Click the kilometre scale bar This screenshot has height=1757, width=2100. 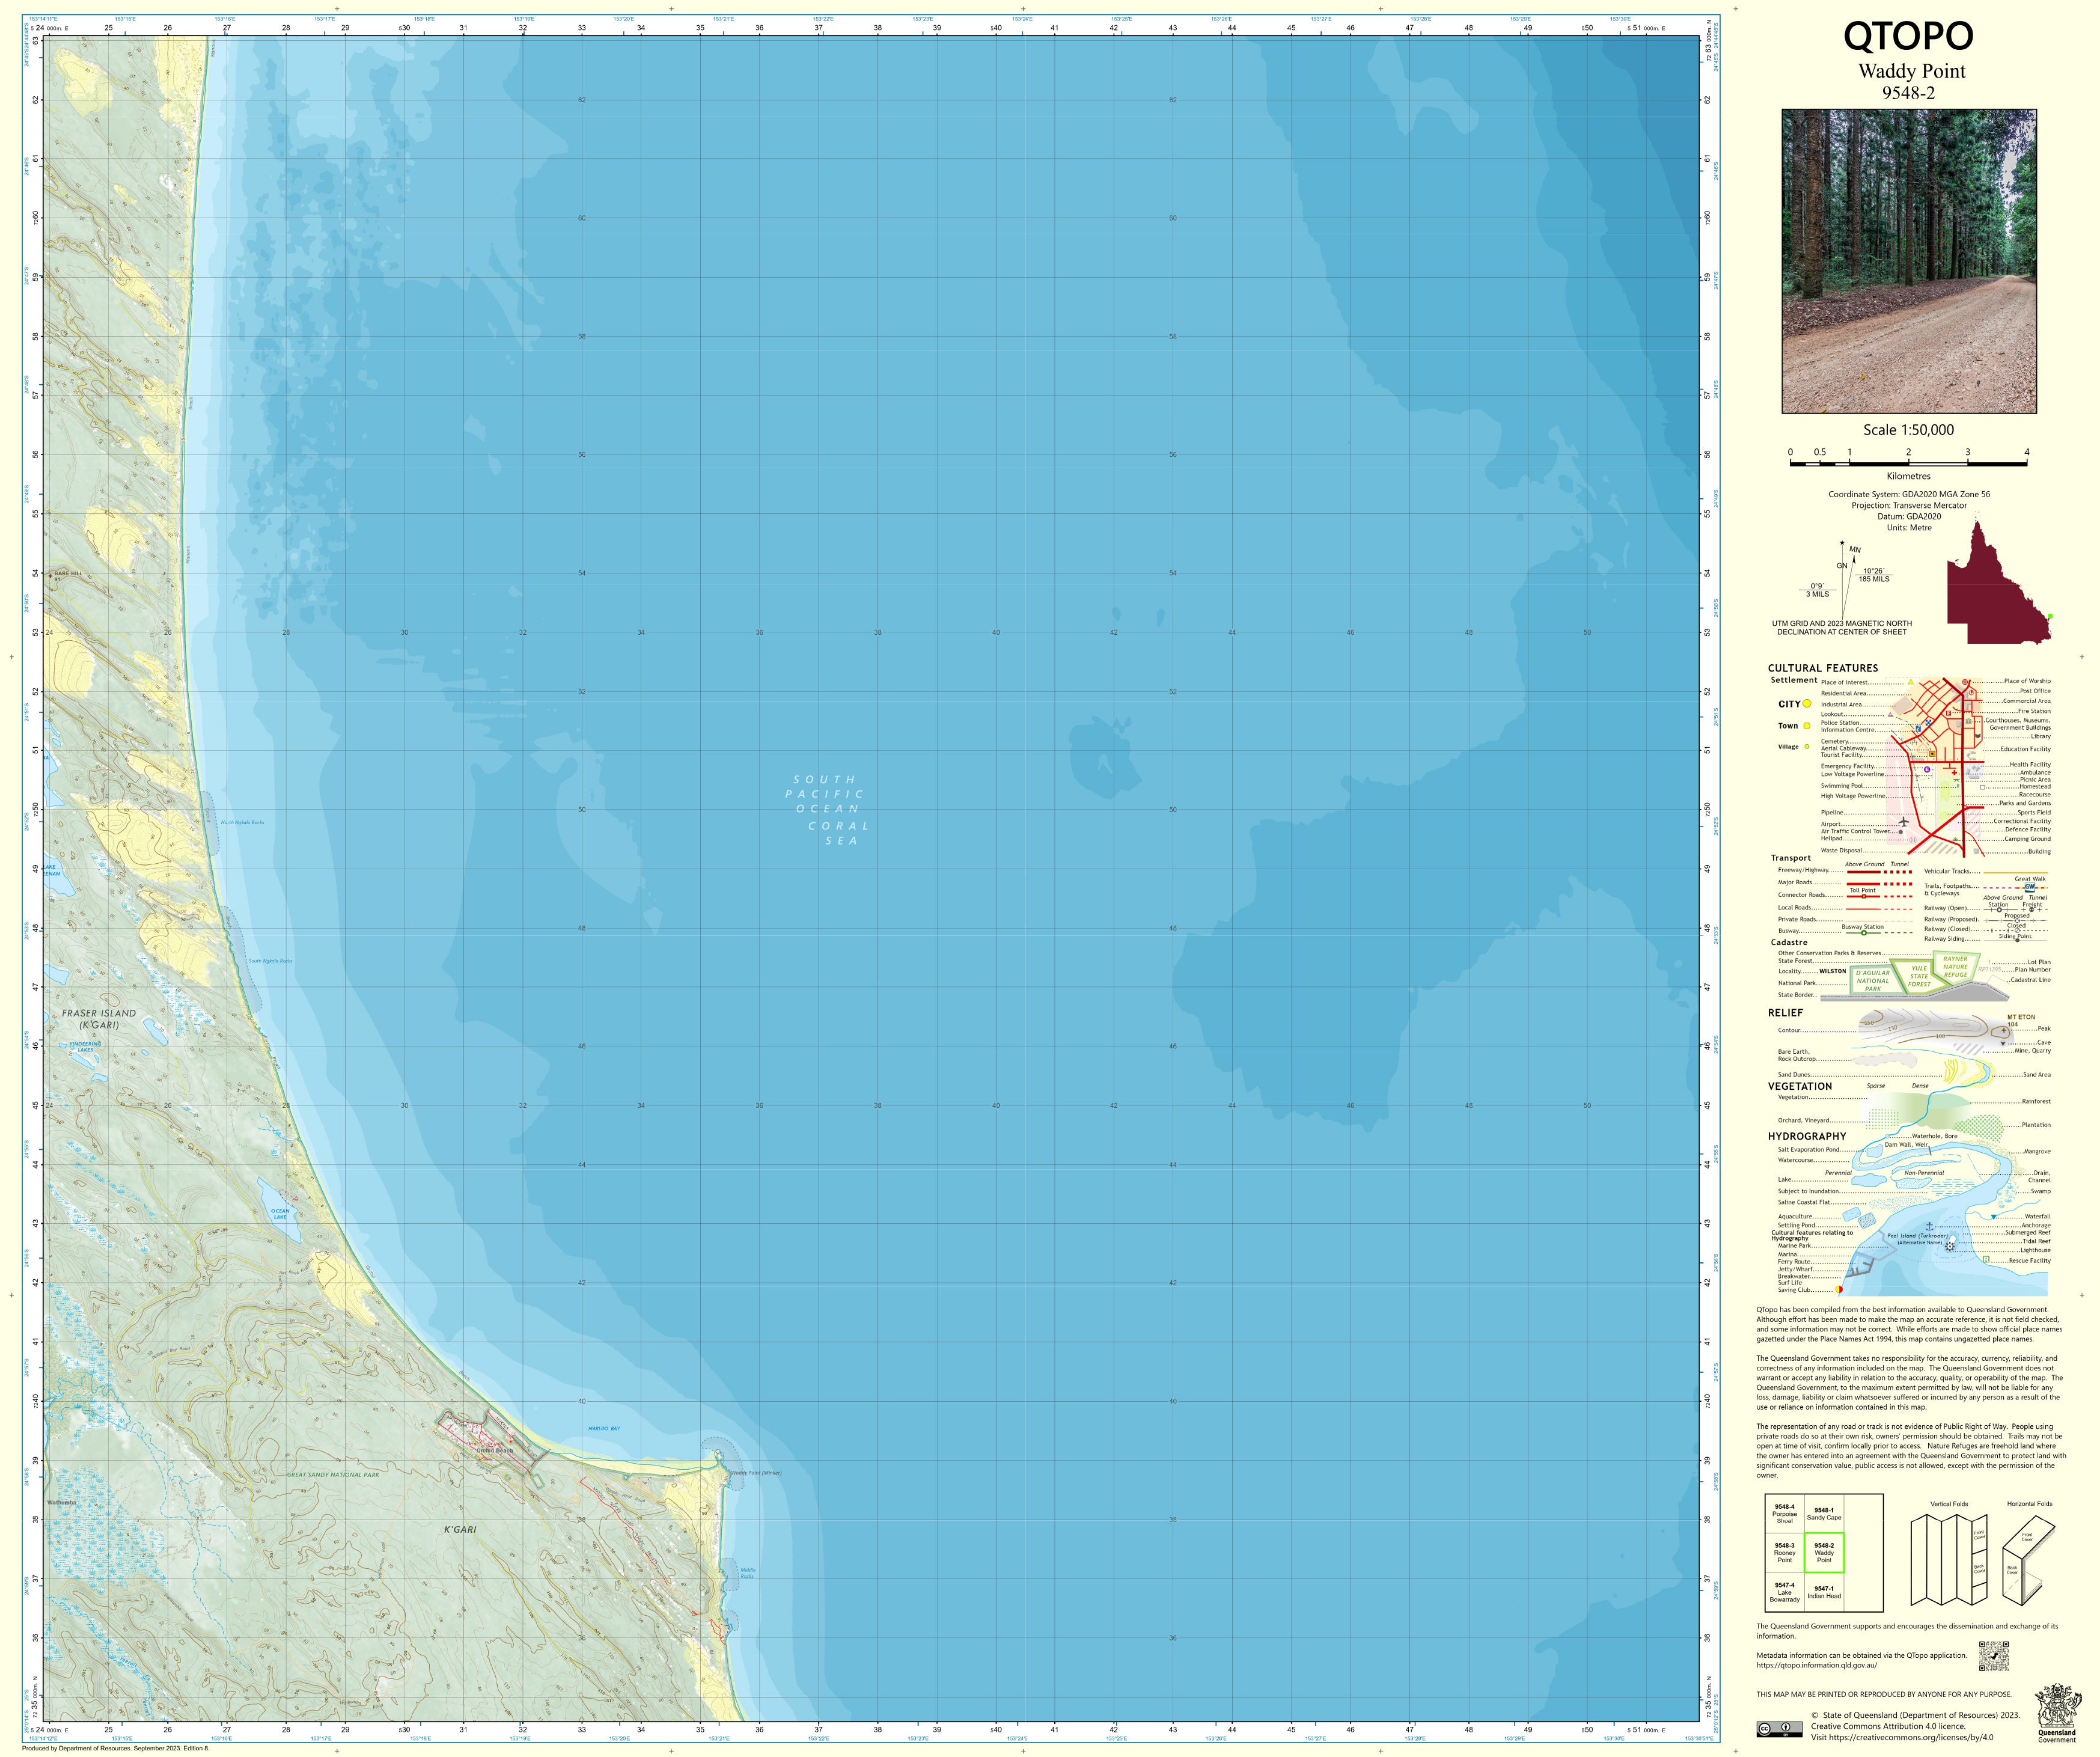[1908, 463]
